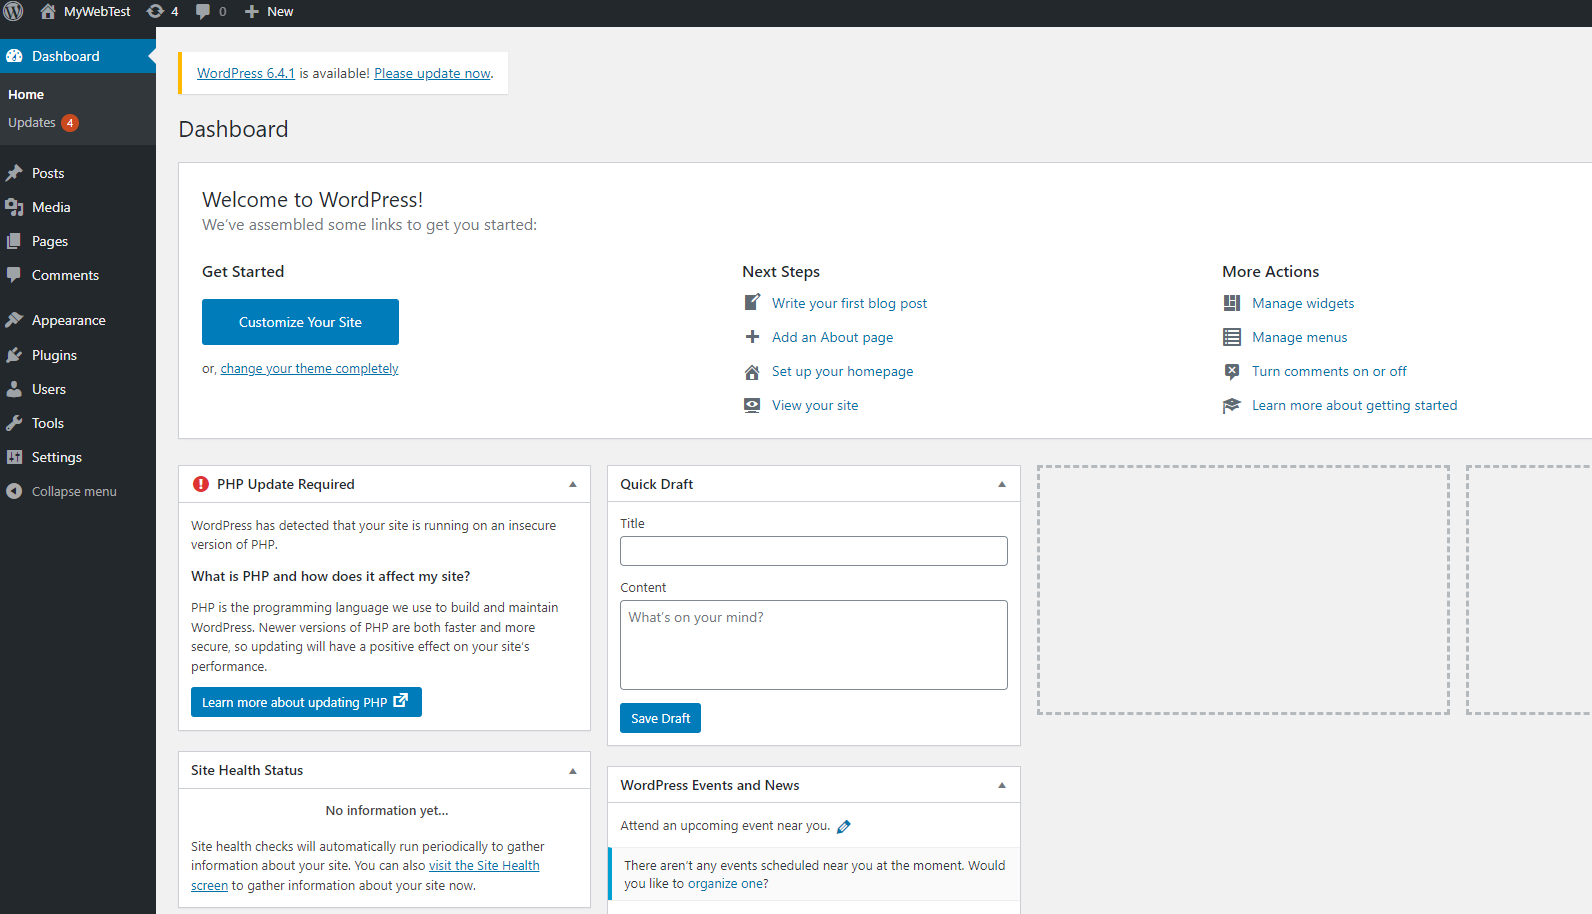The width and height of the screenshot is (1592, 914).
Task: Click the Collapse menu arrow icon
Action: tap(14, 491)
